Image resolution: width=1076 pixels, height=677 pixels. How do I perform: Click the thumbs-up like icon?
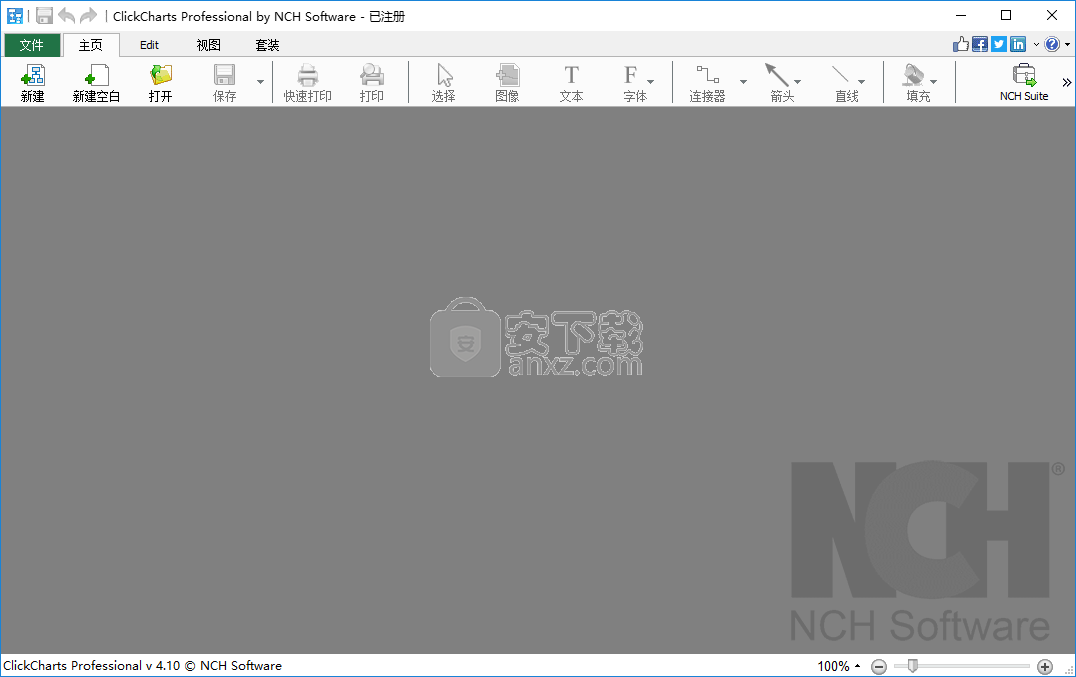pos(961,44)
